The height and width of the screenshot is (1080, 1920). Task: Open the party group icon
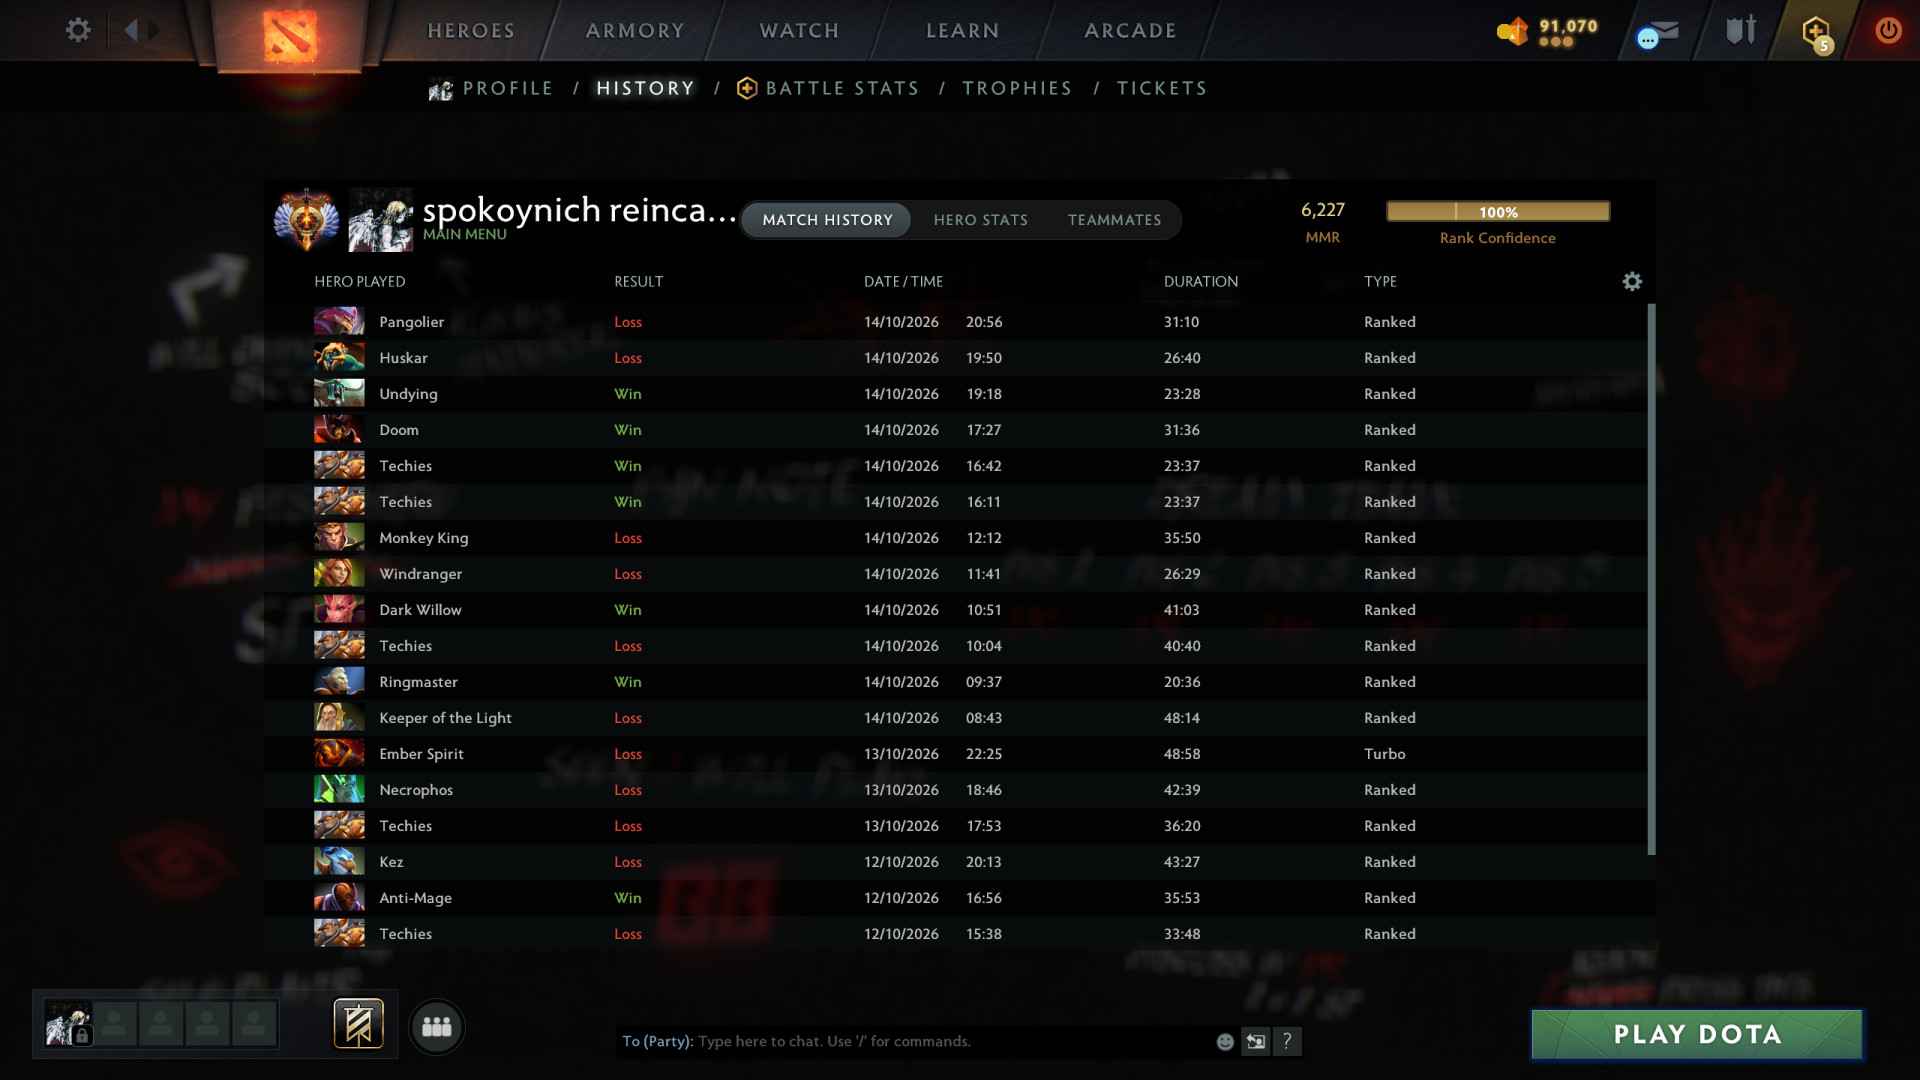[x=437, y=1026]
